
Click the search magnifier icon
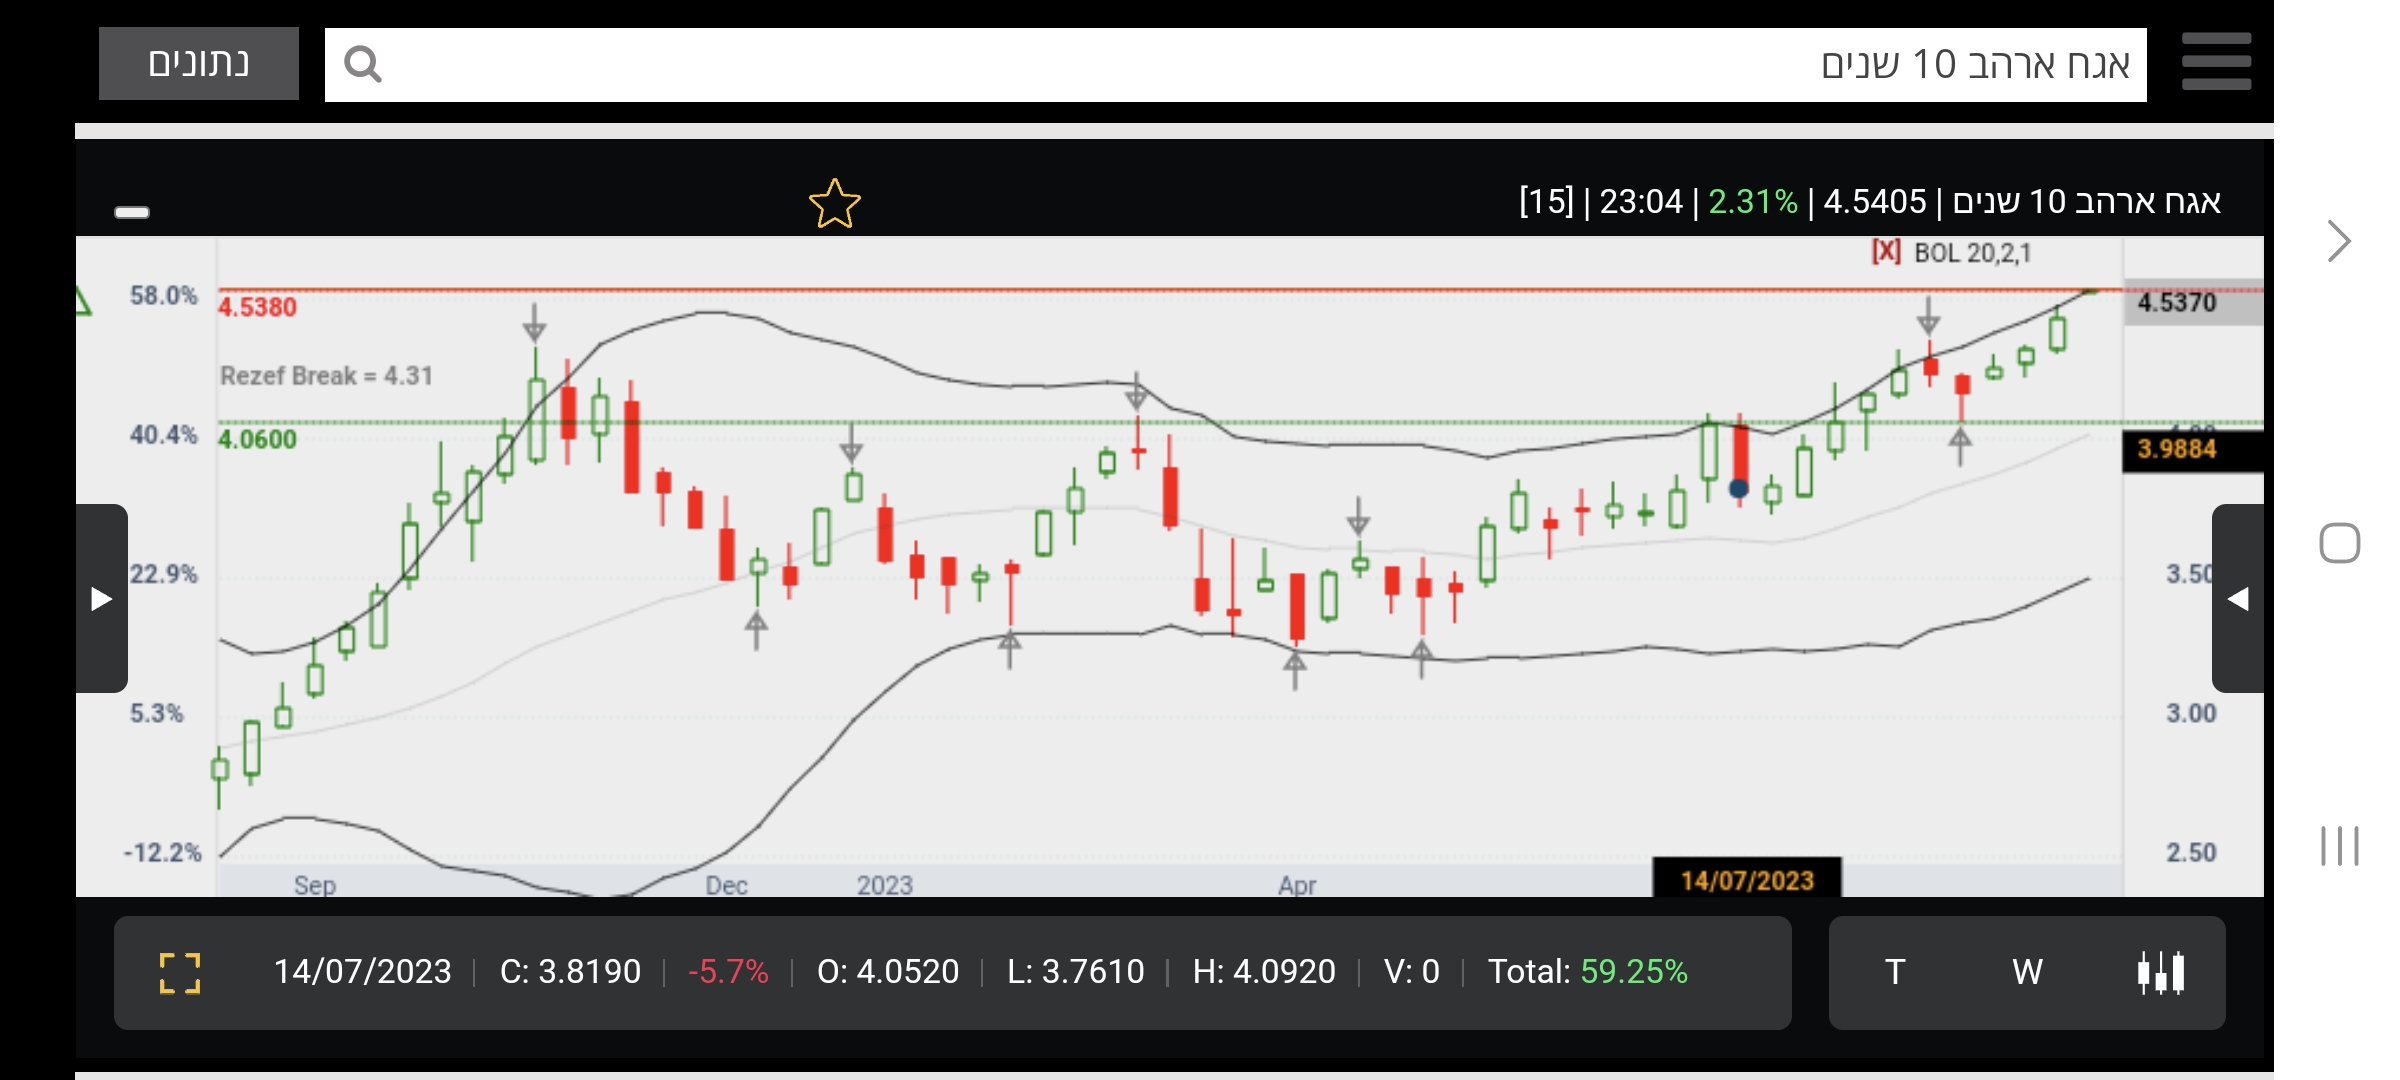[x=362, y=64]
